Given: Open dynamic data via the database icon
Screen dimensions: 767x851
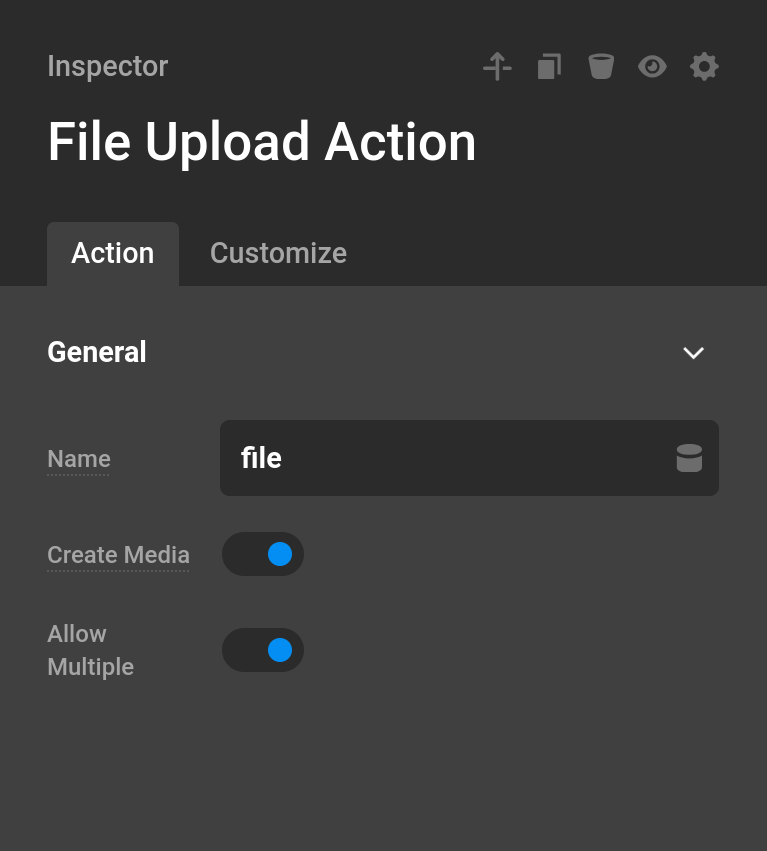Looking at the screenshot, I should coord(689,458).
